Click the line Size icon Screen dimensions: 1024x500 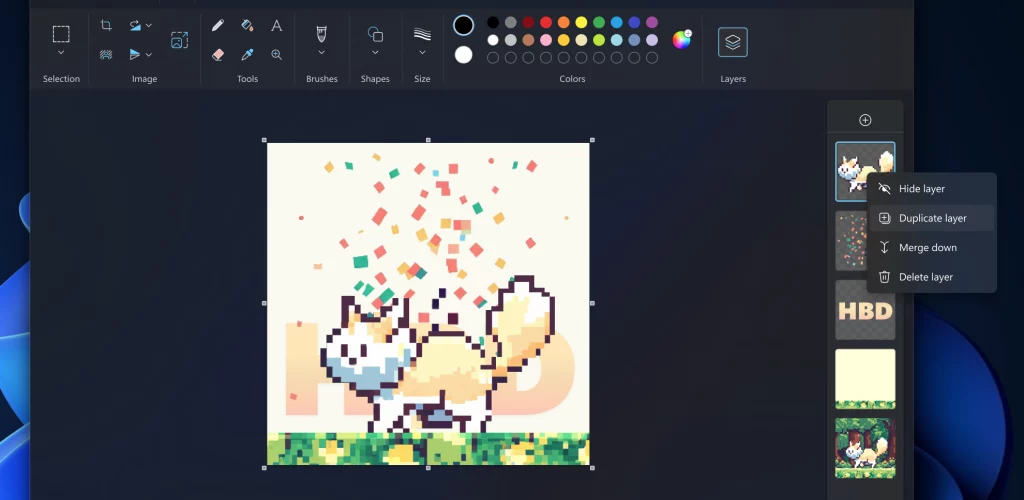point(423,34)
